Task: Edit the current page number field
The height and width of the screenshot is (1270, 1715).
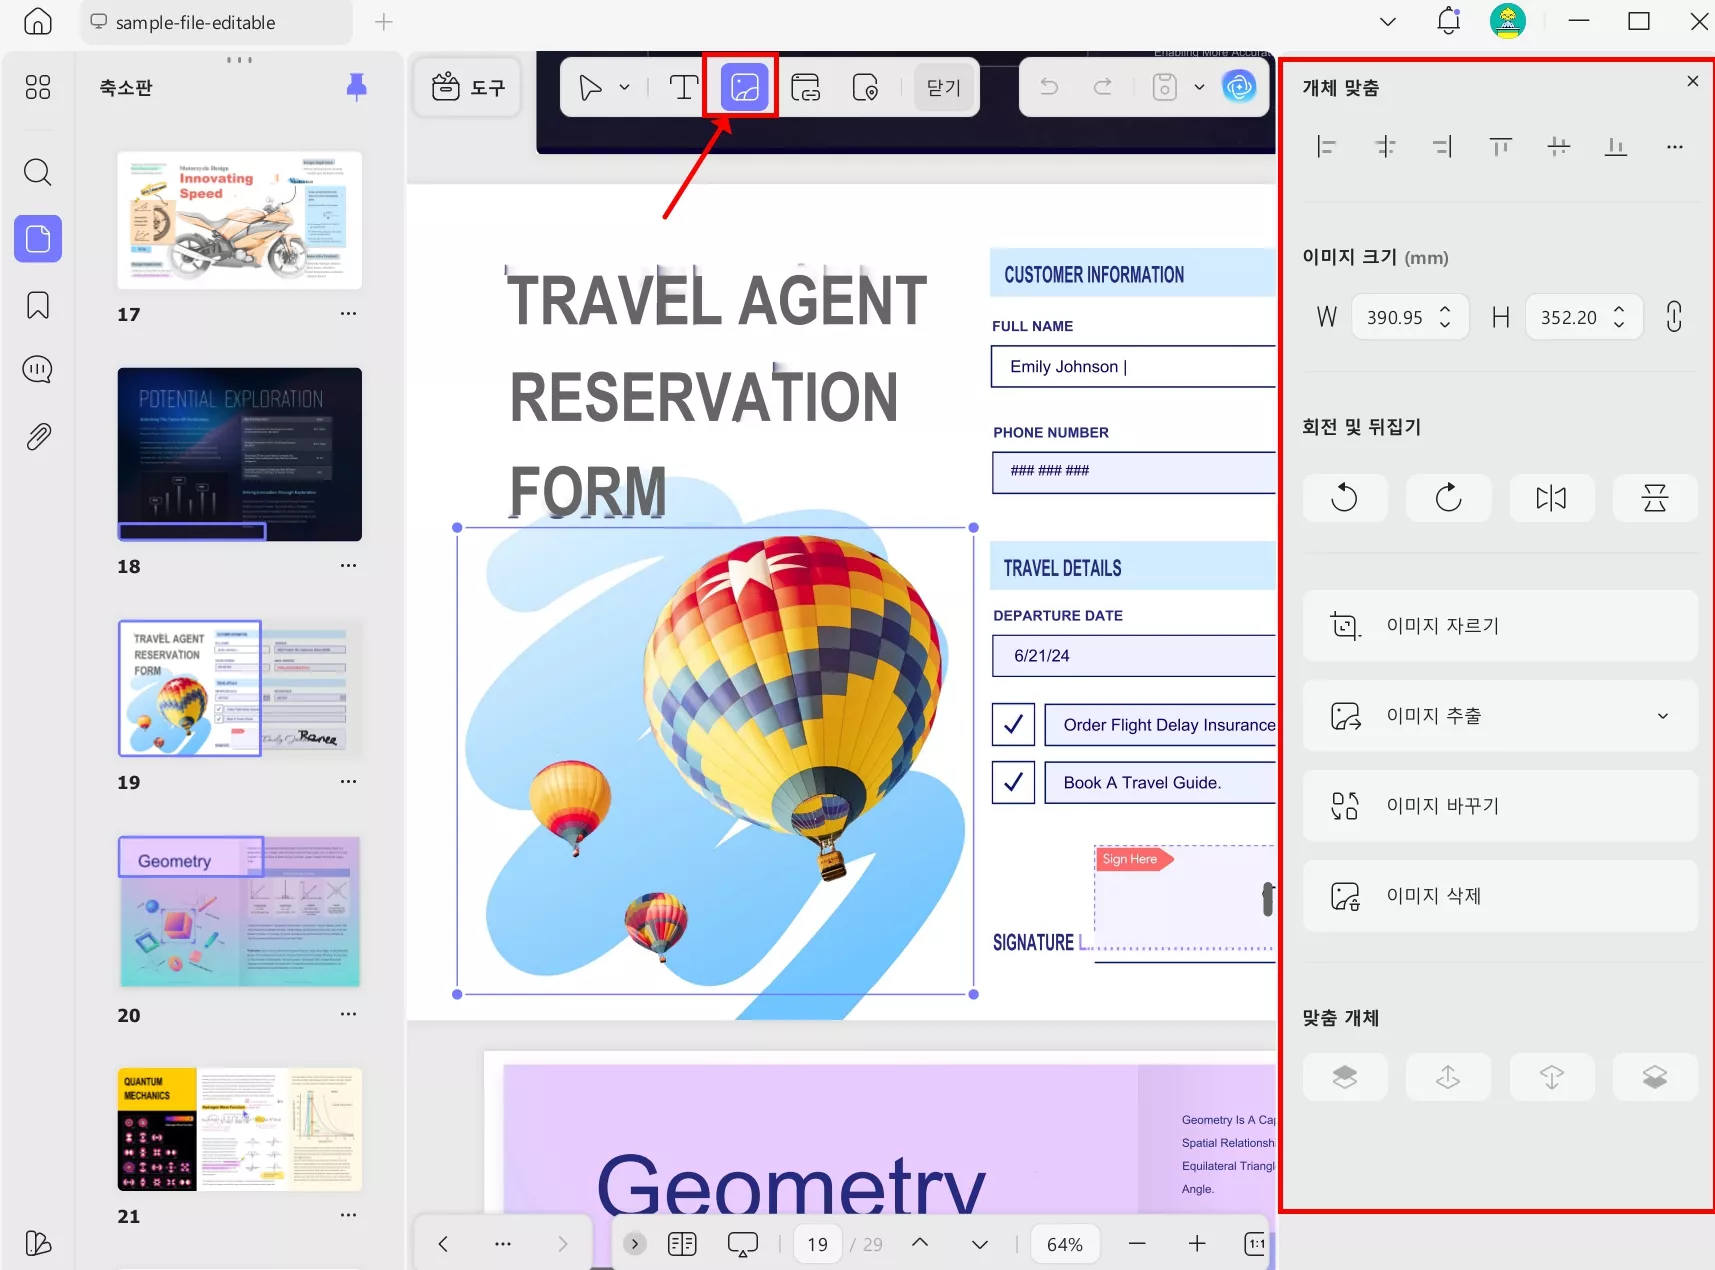Action: pyautogui.click(x=818, y=1244)
